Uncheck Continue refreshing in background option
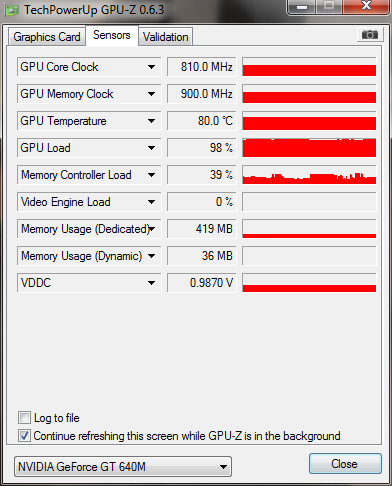Viewport: 392px width, 486px height. pos(24,435)
